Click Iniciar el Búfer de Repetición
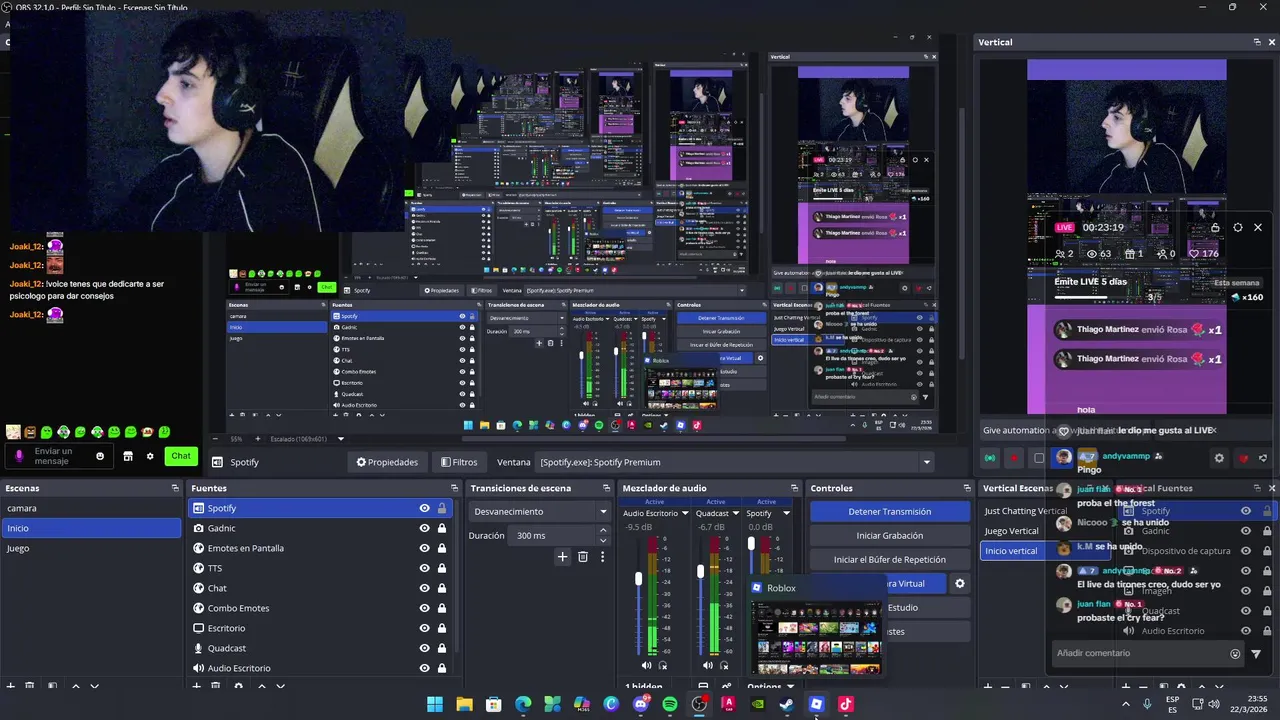 pyautogui.click(x=889, y=559)
